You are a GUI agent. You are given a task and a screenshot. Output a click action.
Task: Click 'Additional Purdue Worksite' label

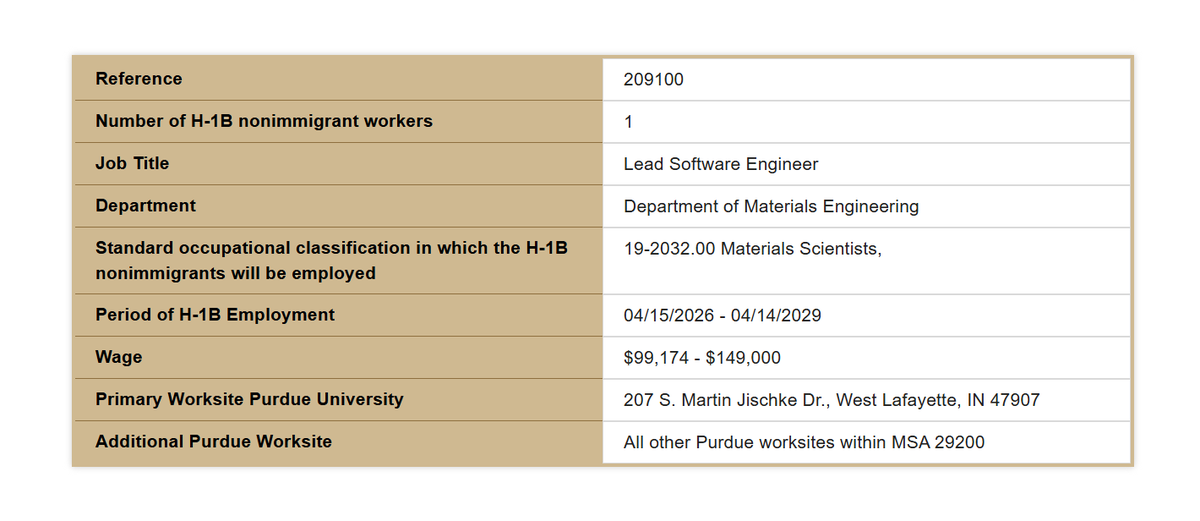click(214, 441)
